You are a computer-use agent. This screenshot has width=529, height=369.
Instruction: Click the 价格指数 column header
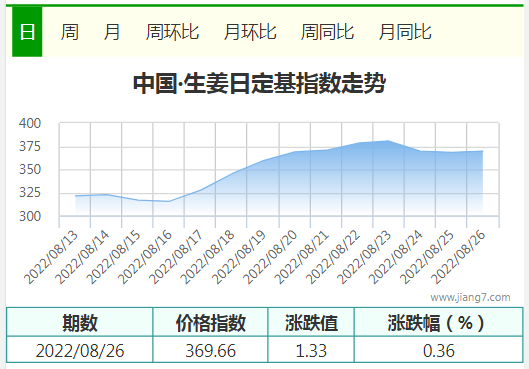coord(210,322)
